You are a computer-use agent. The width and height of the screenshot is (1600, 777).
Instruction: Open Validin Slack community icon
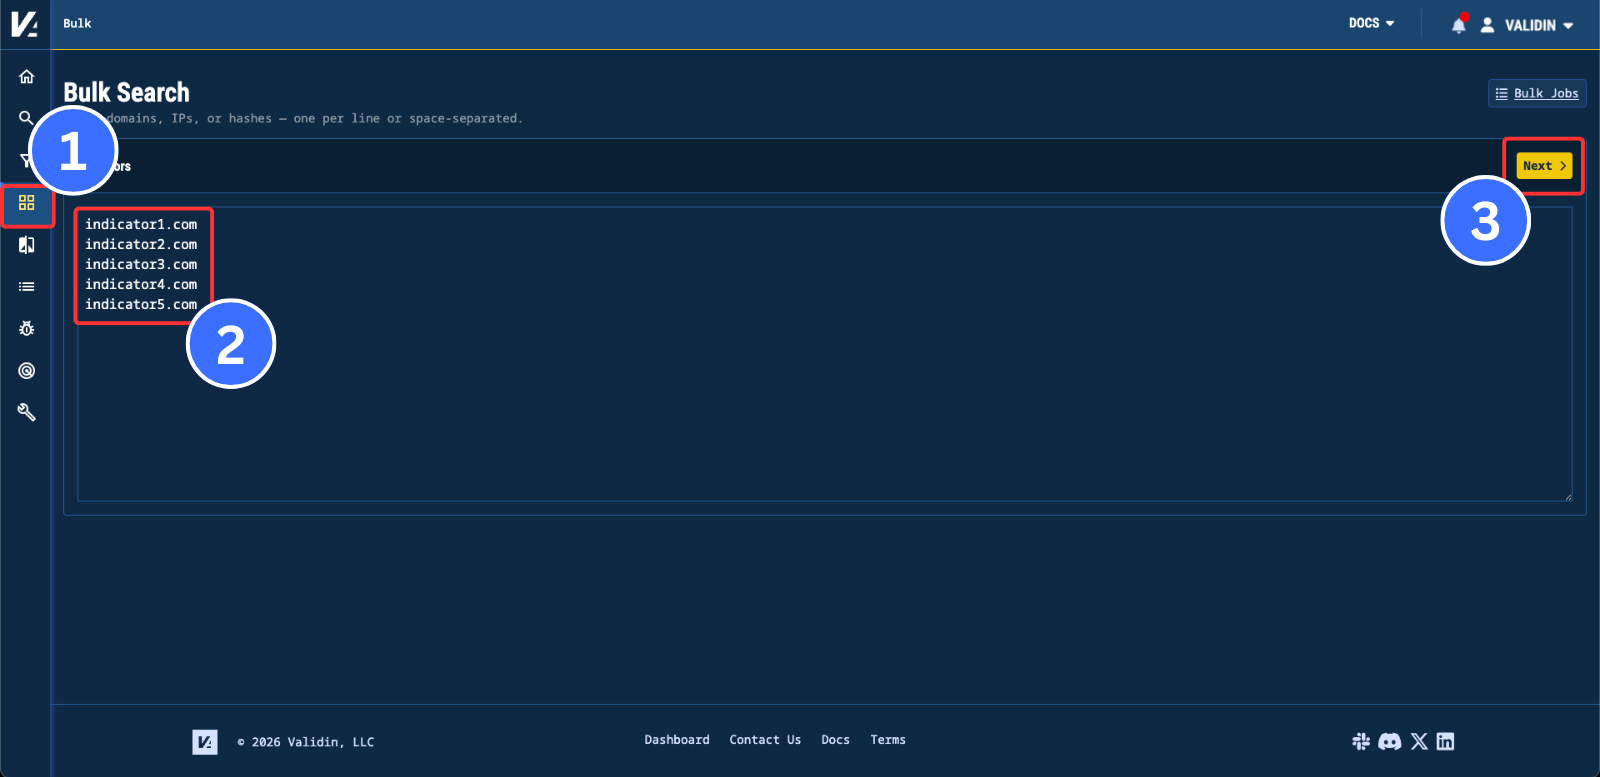(x=1361, y=741)
